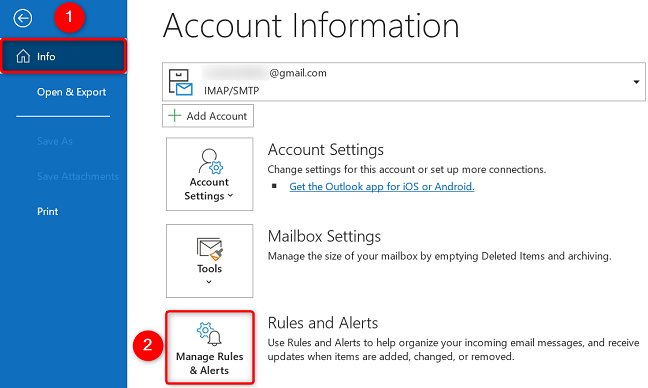648x388 pixels.
Task: Click the gear and bell Rules icon
Action: pyautogui.click(x=209, y=333)
